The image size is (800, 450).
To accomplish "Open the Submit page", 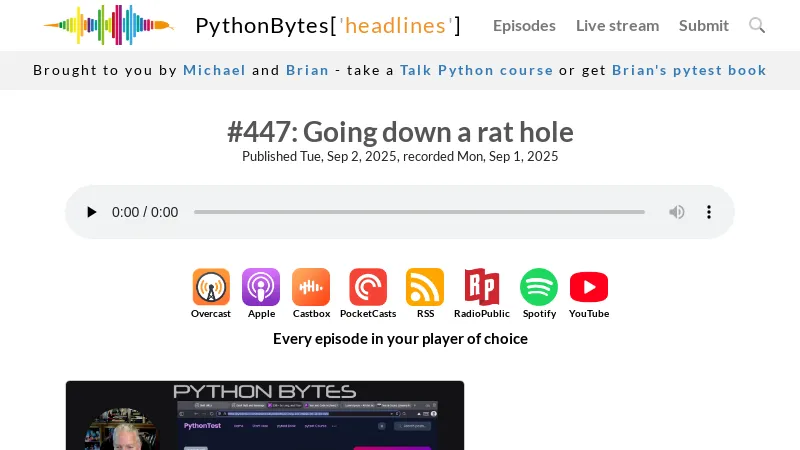I will pos(704,25).
